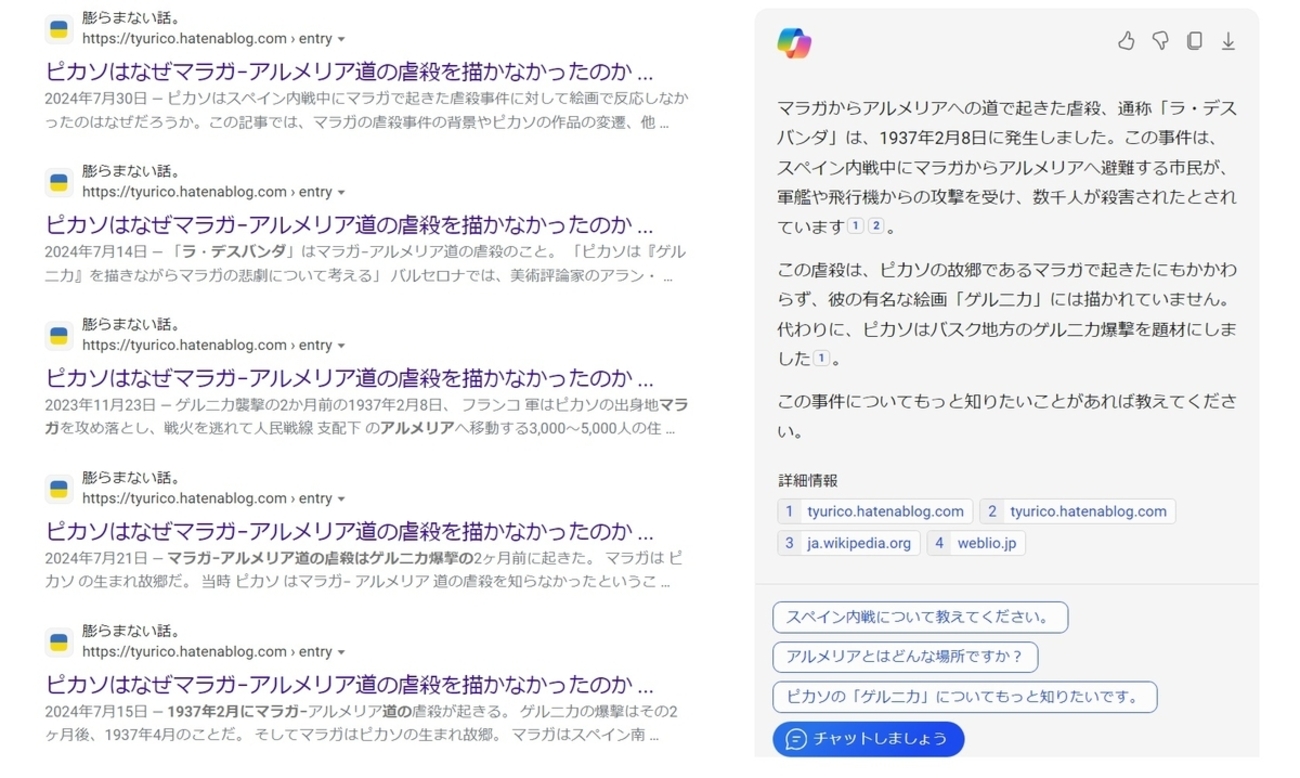
Task: Click the favicon of the 2024年7月30日 result
Action: tap(59, 30)
